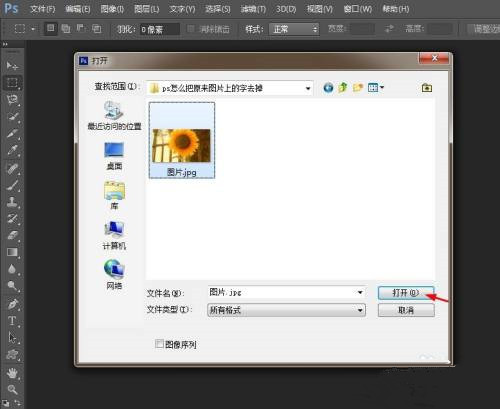Open the tool preset picker arrow
Viewport: 500px width, 409px height.
[33, 29]
